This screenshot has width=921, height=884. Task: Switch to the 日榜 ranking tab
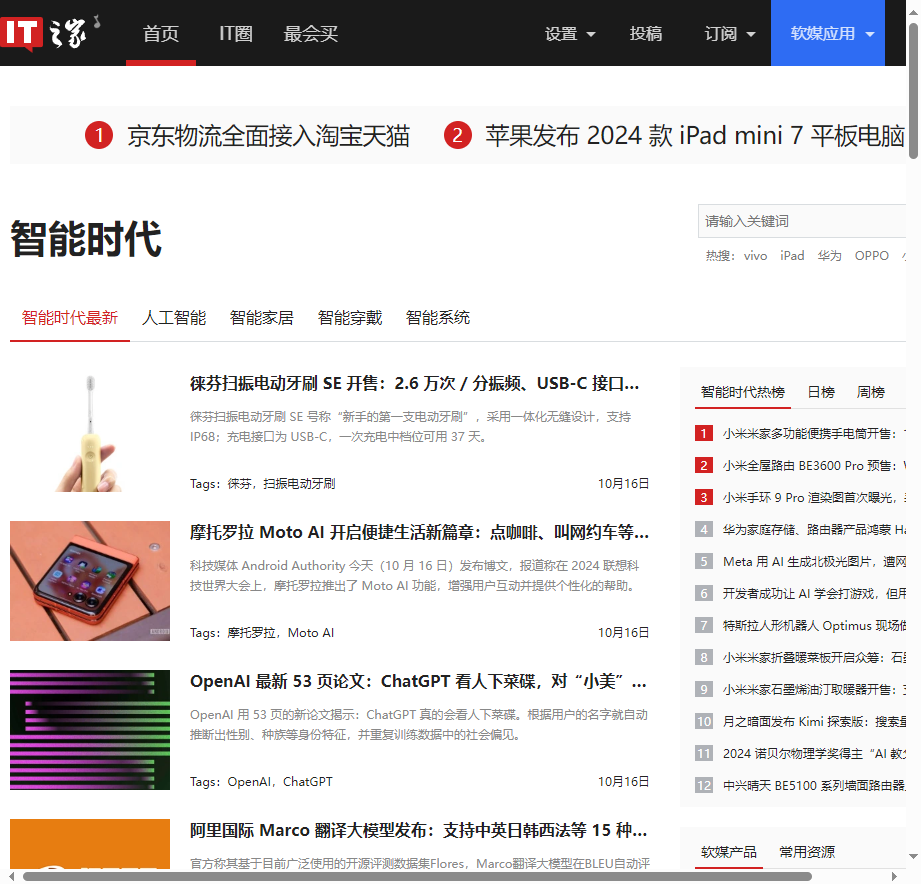coord(821,392)
